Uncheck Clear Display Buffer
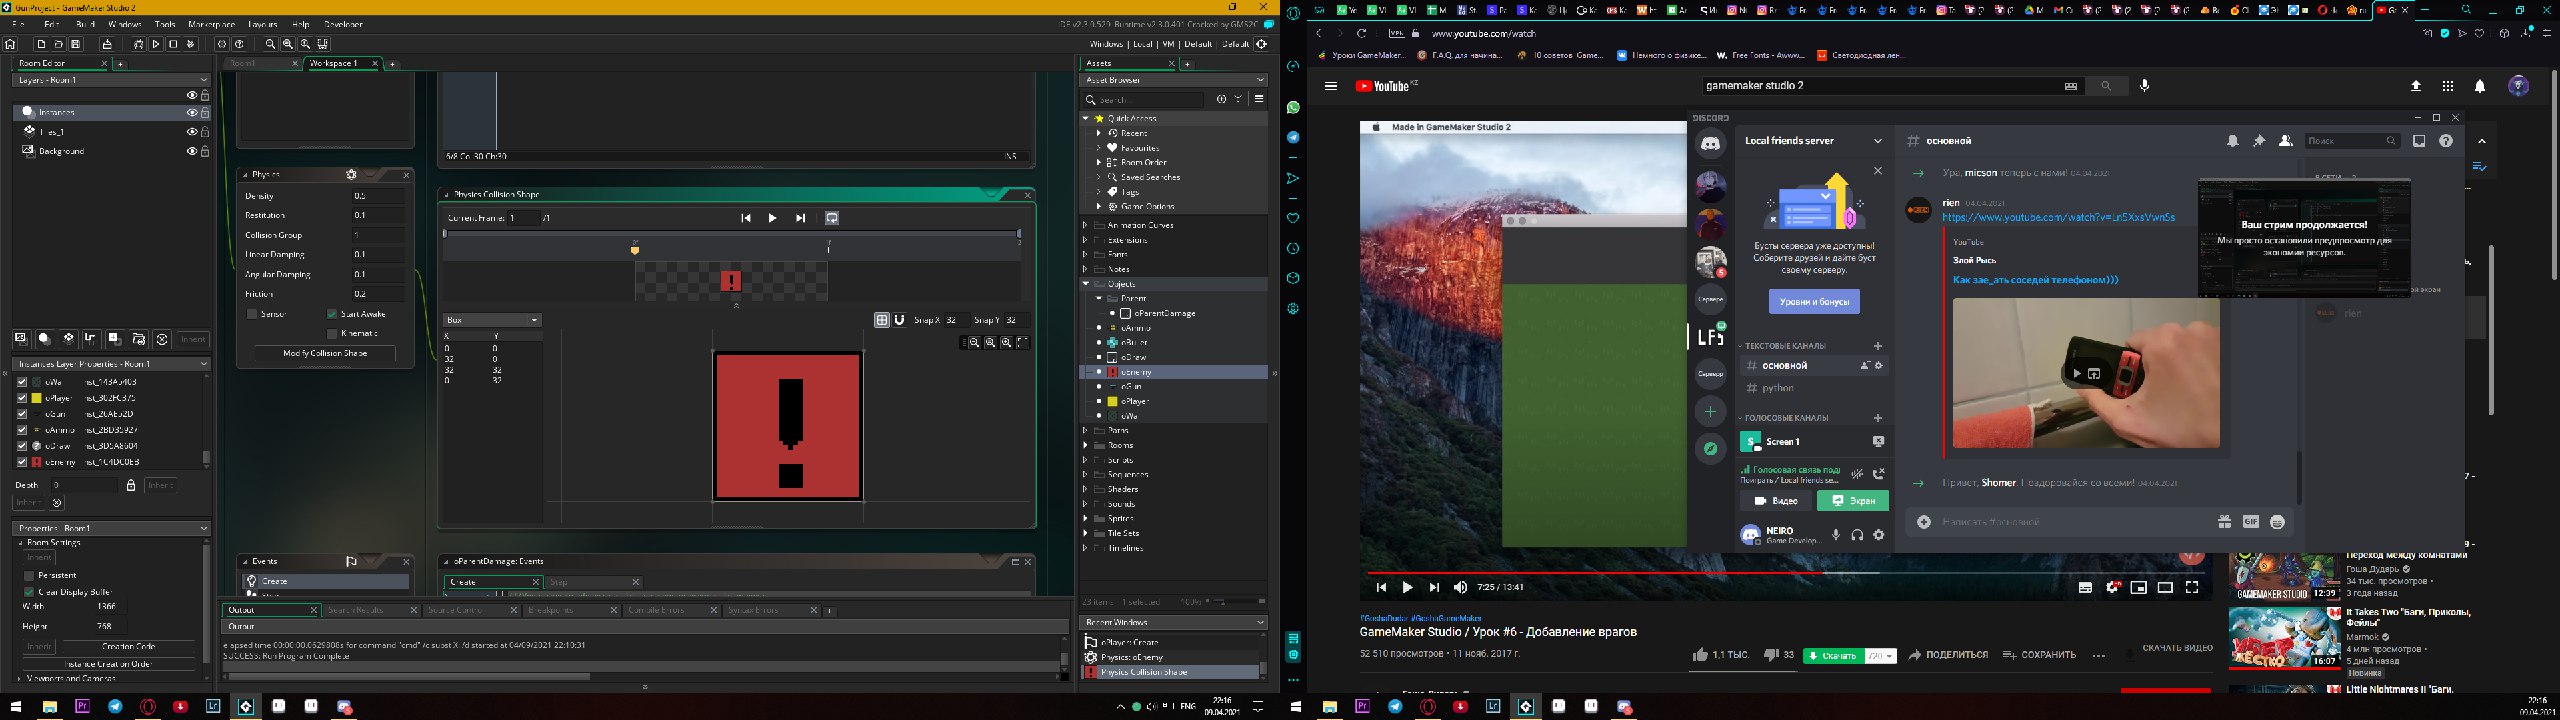This screenshot has width=2560, height=720. [x=28, y=592]
